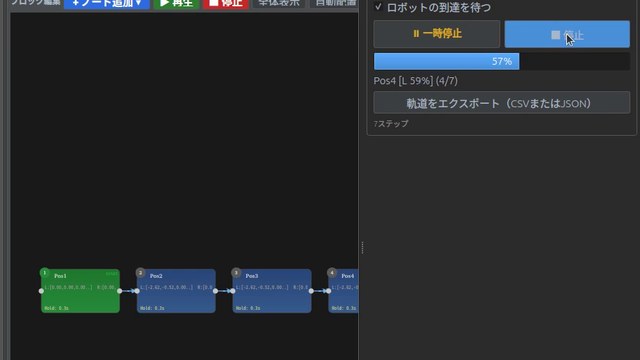
Task: Select the Pos4 node
Action: [x=343, y=291]
